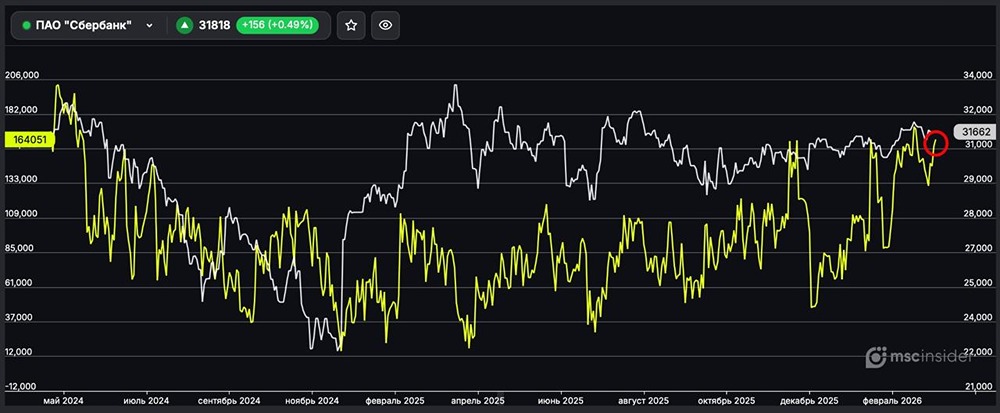
Task: Click the 31818 price value
Action: click(x=214, y=25)
